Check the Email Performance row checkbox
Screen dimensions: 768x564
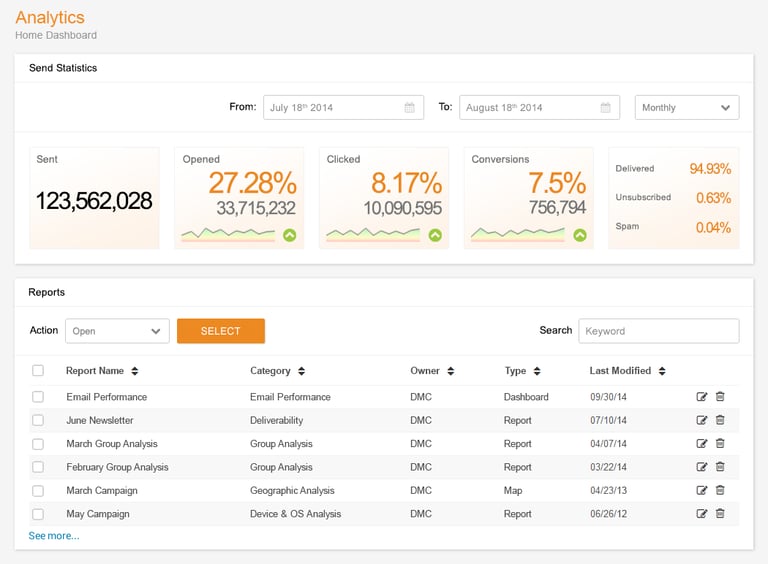click(38, 397)
